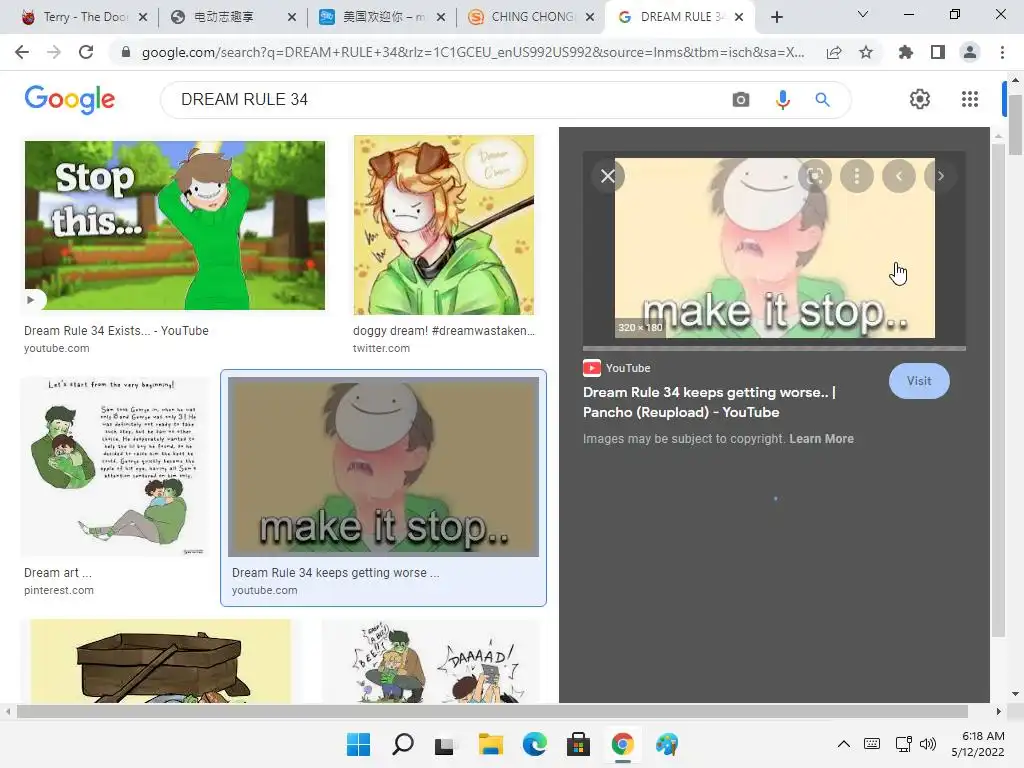Go back using the browser back arrow
The height and width of the screenshot is (768, 1024).
[22, 52]
